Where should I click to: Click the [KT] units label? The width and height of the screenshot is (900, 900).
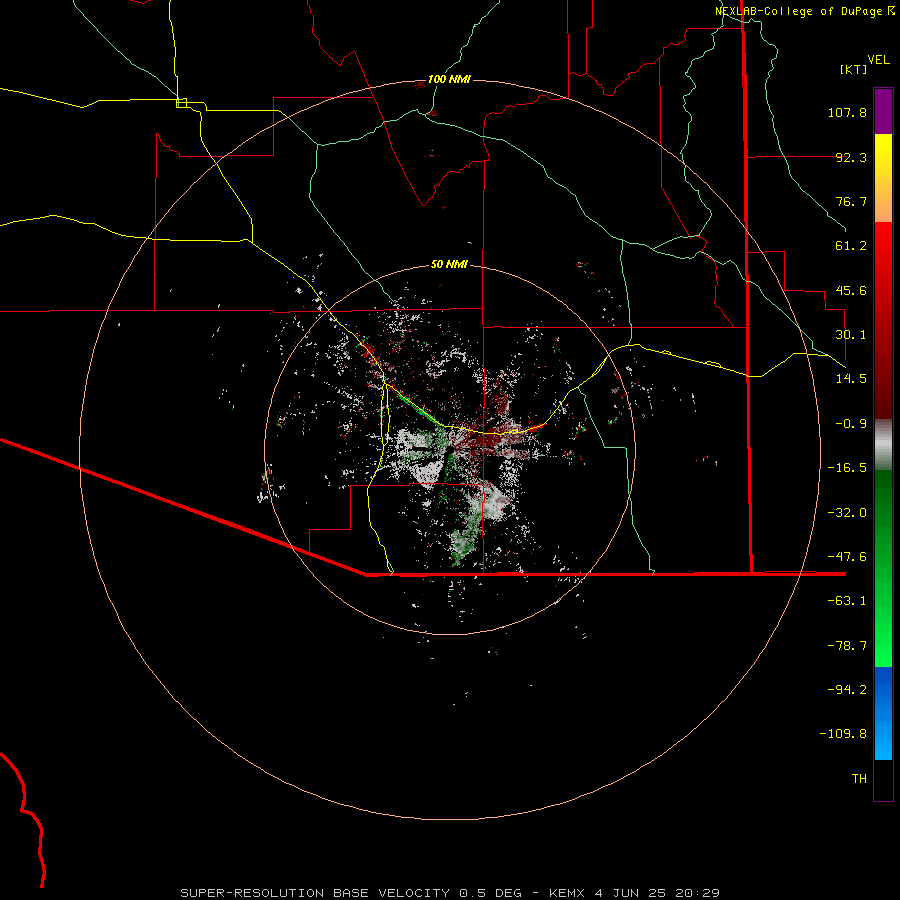(854, 69)
